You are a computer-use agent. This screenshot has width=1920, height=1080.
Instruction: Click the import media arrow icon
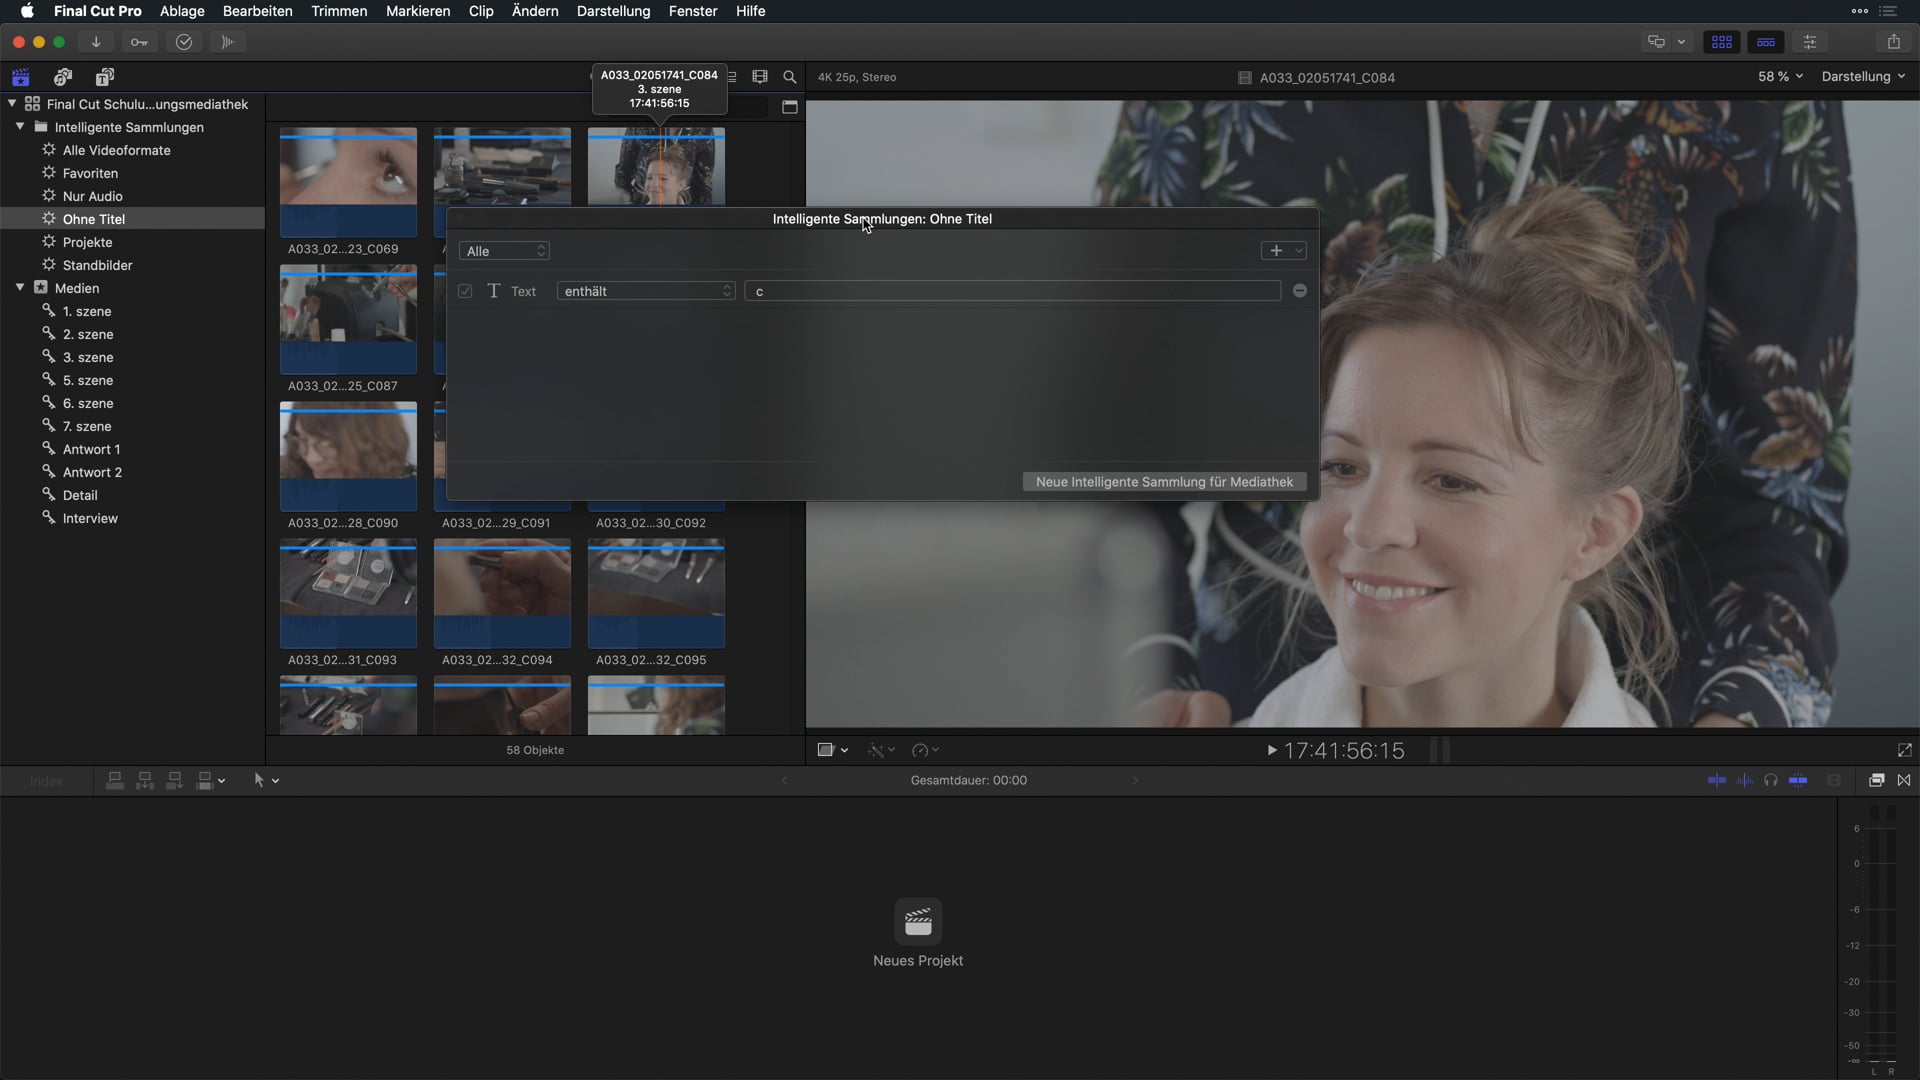(x=96, y=42)
